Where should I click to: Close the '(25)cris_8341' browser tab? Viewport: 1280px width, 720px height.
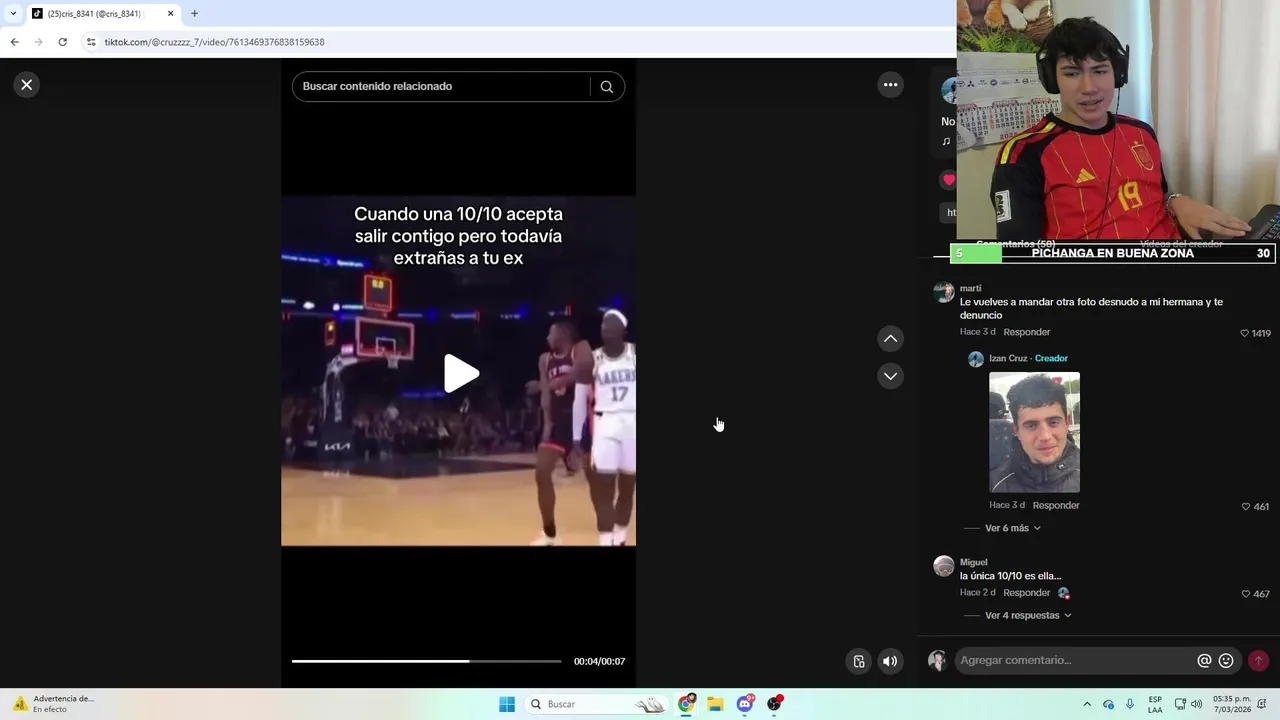[x=170, y=13]
